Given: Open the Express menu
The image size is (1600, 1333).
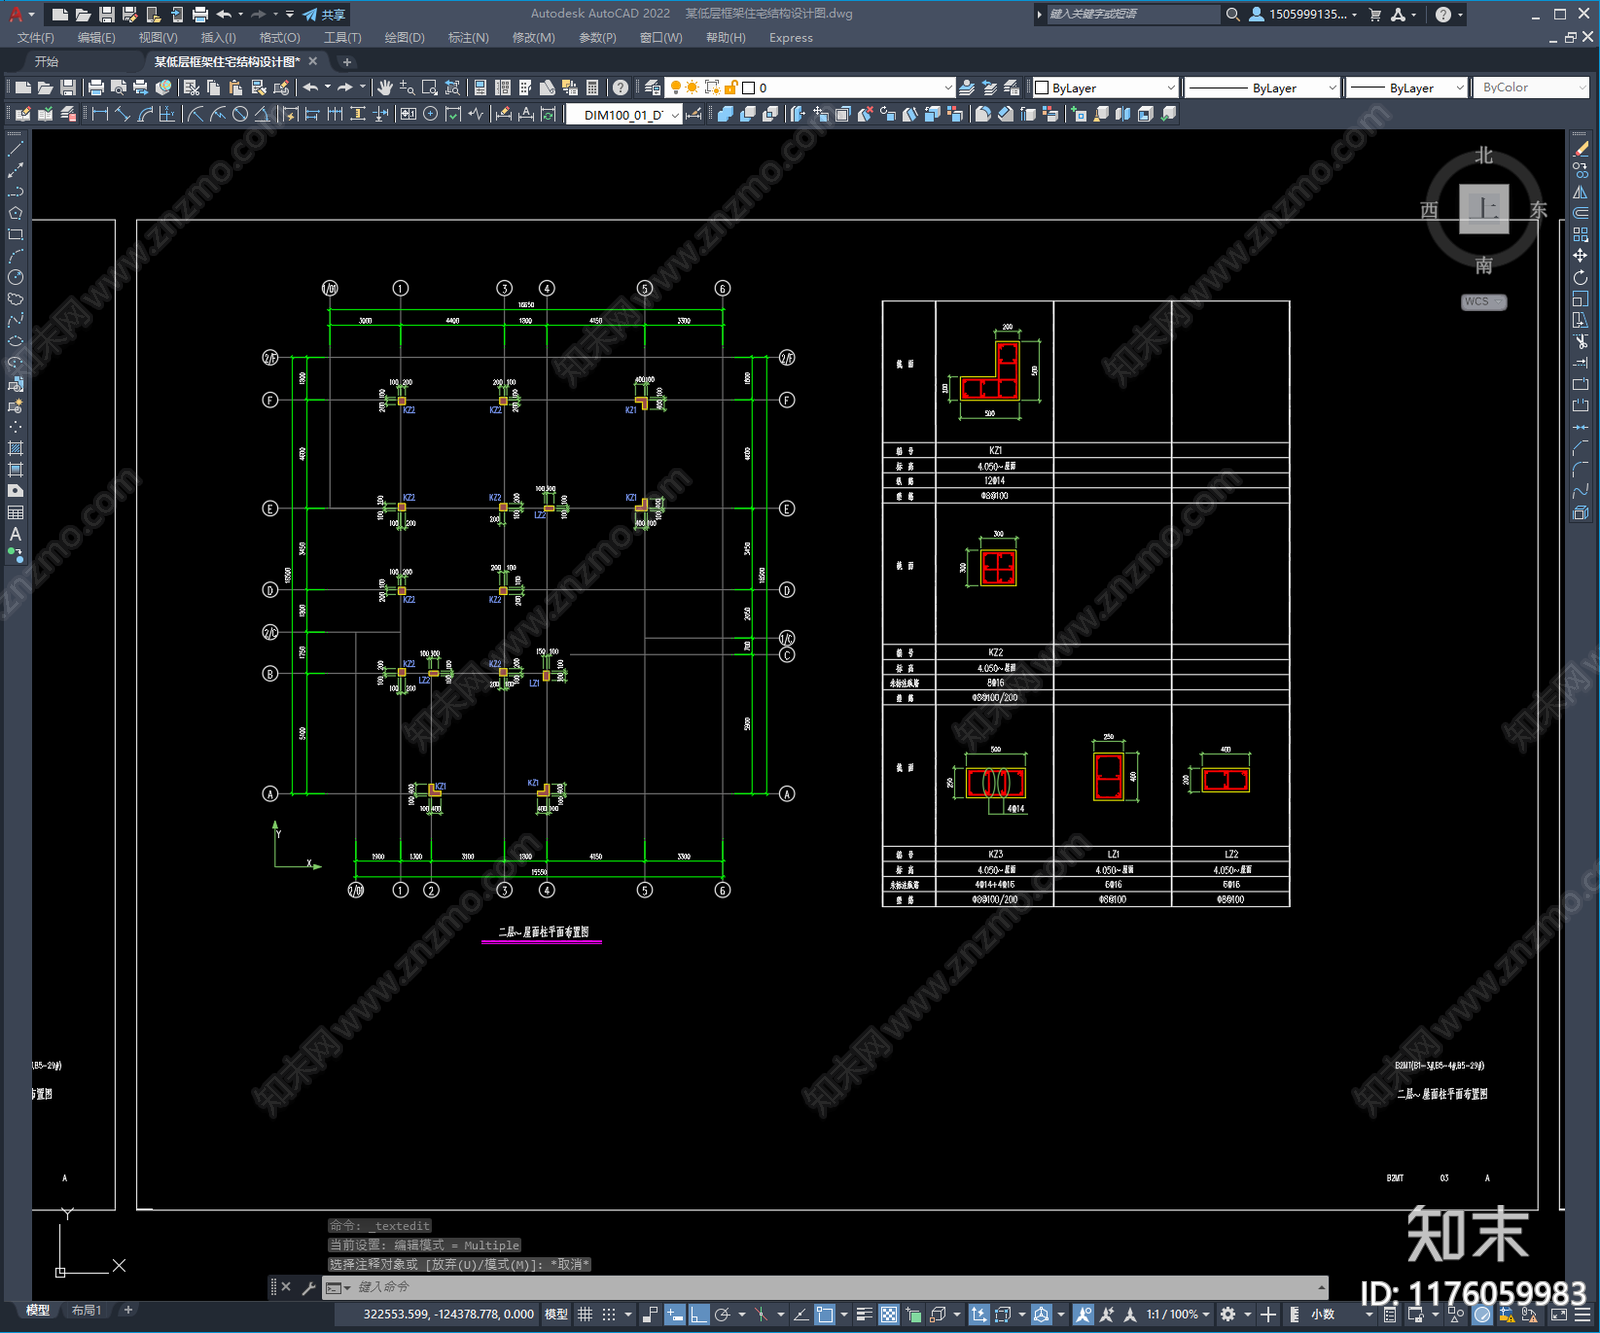Looking at the screenshot, I should click(x=791, y=38).
